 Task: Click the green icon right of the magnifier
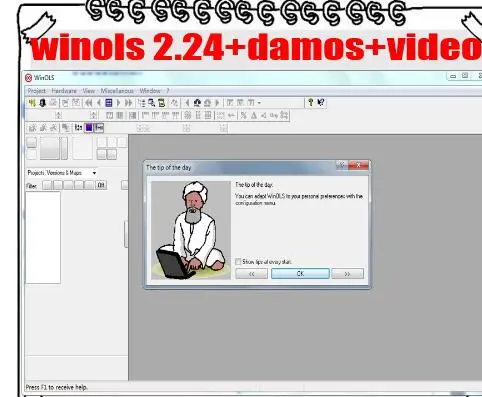162,103
